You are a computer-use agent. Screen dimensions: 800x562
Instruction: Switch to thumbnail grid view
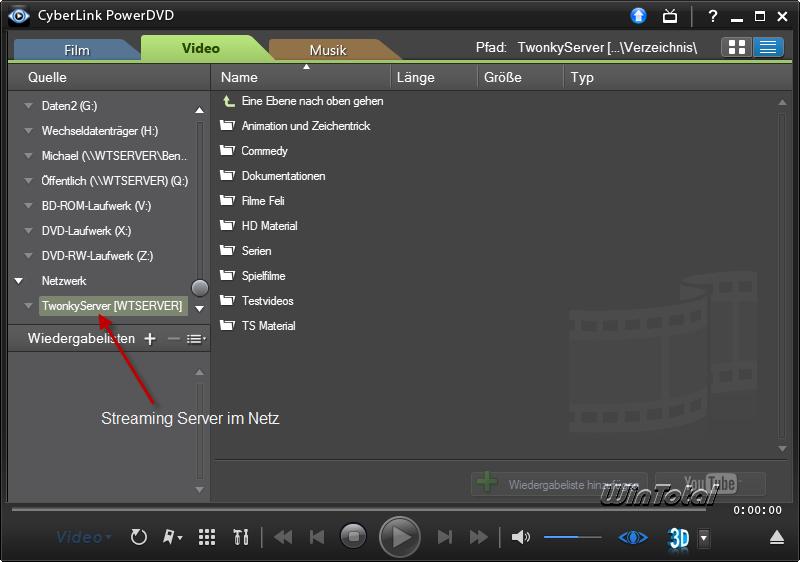(736, 47)
